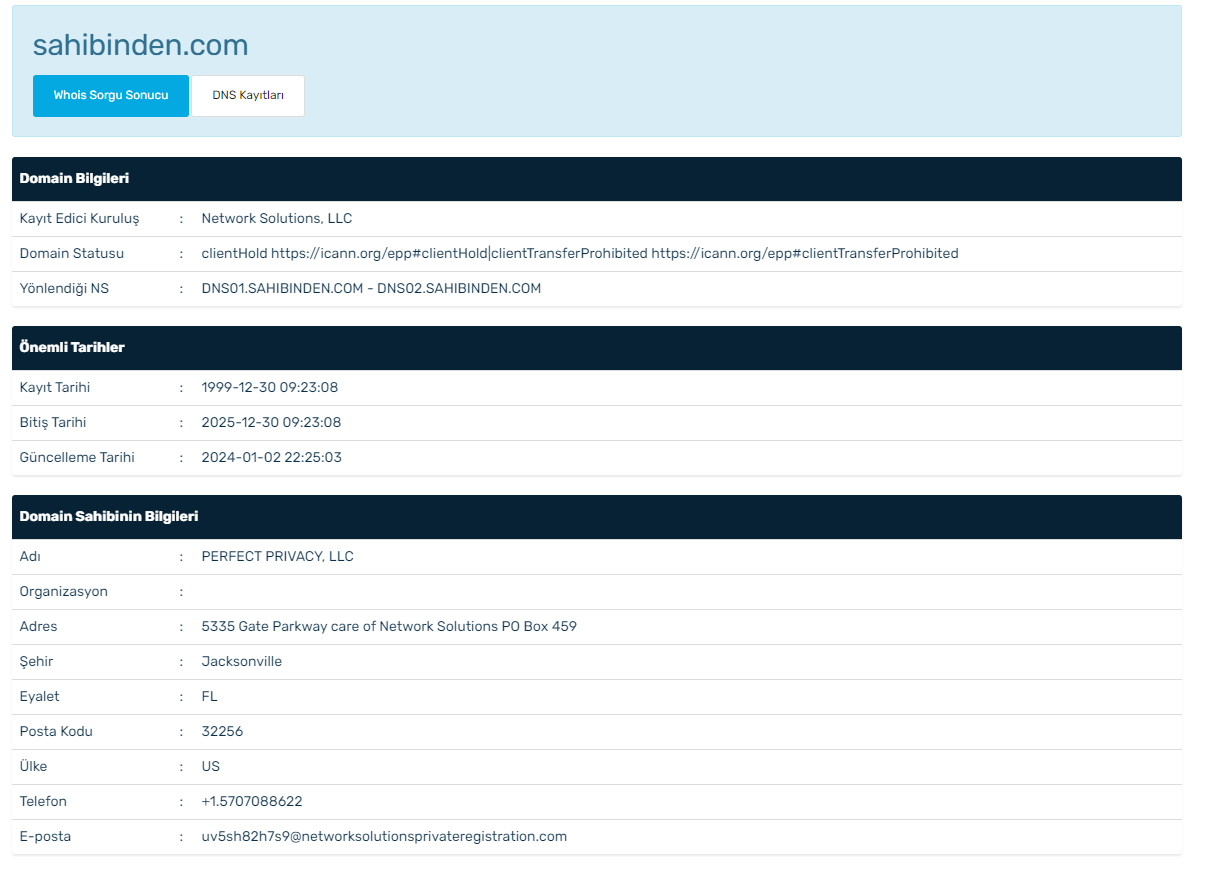Select the Domain Sahibinin Bilgileri header
1207x871 pixels.
click(597, 517)
